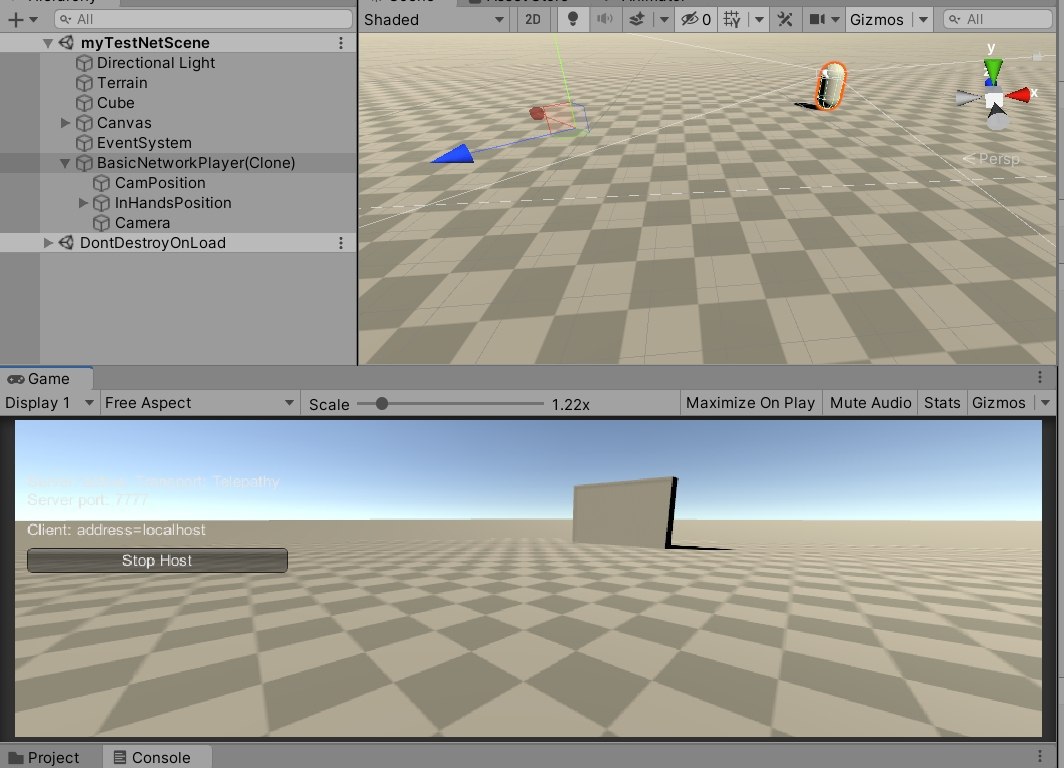Open bottom panel three-dot options menu
Image resolution: width=1064 pixels, height=768 pixels.
coord(1040,756)
